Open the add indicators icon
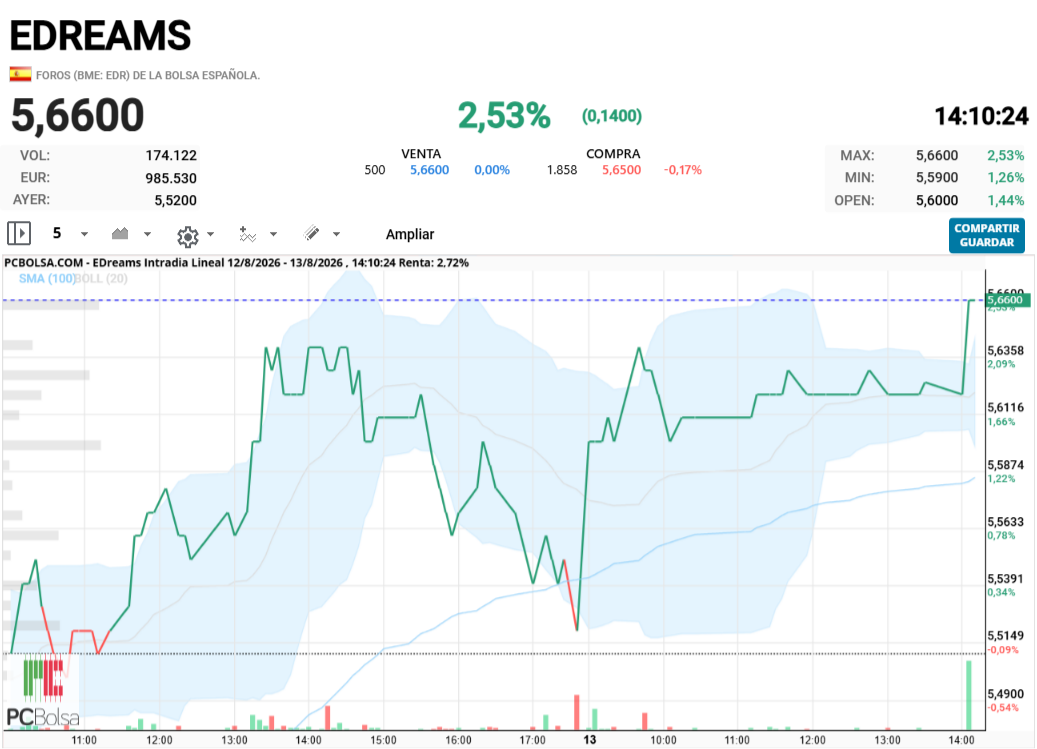 247,234
